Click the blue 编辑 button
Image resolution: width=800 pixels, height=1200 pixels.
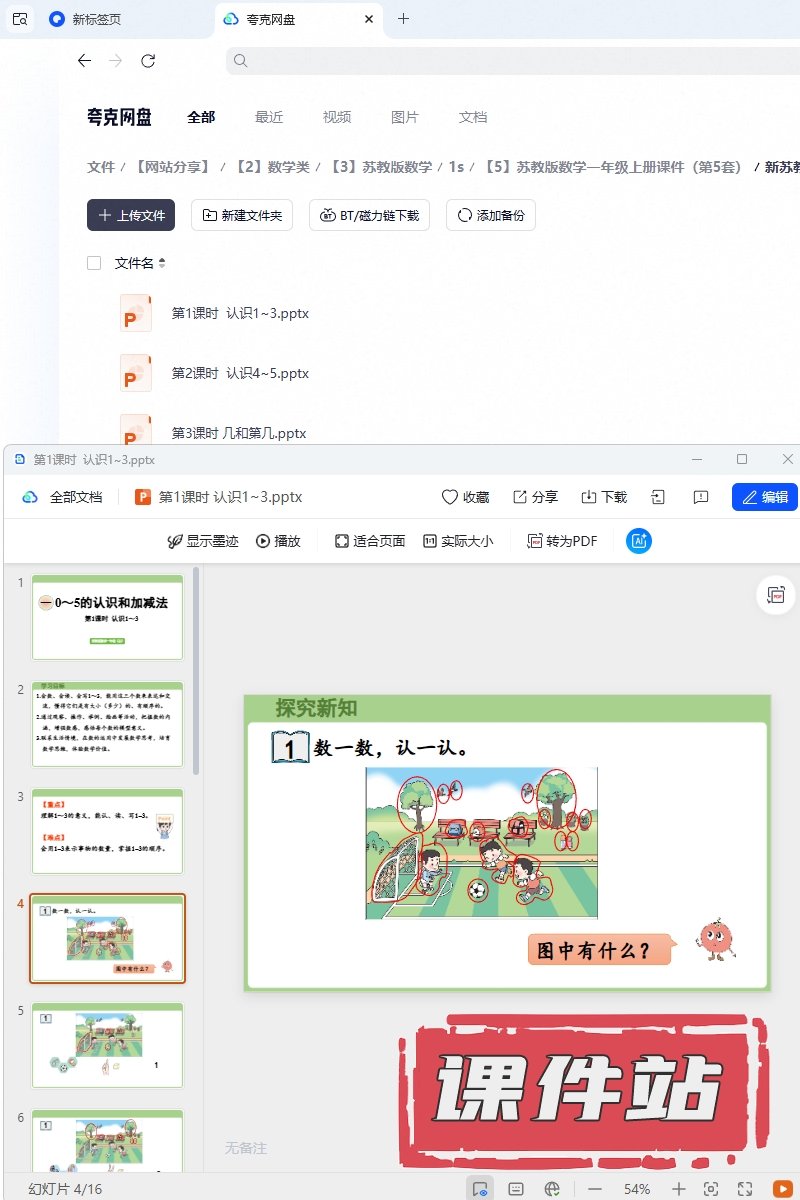click(765, 497)
